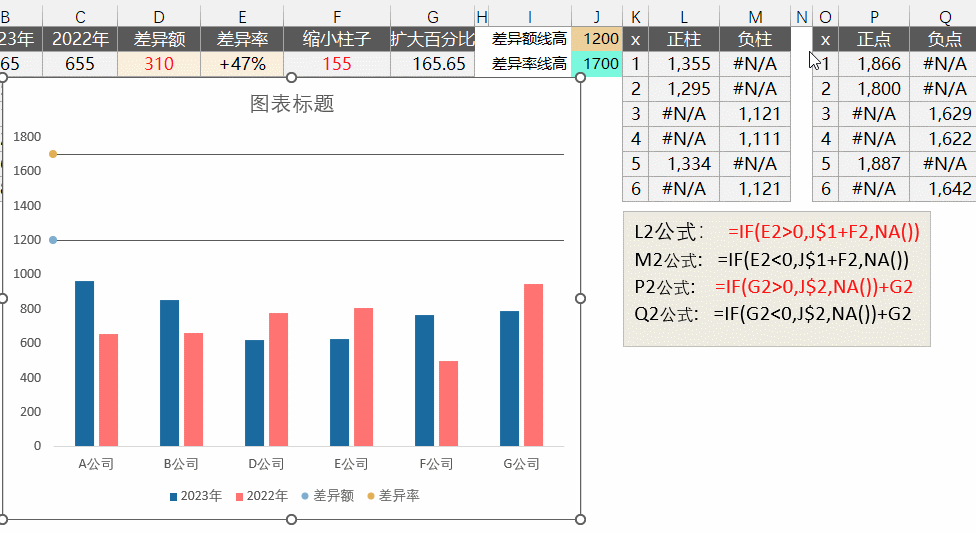This screenshot has width=976, height=533.
Task: Select cell showing red 310
Action: 159,64
